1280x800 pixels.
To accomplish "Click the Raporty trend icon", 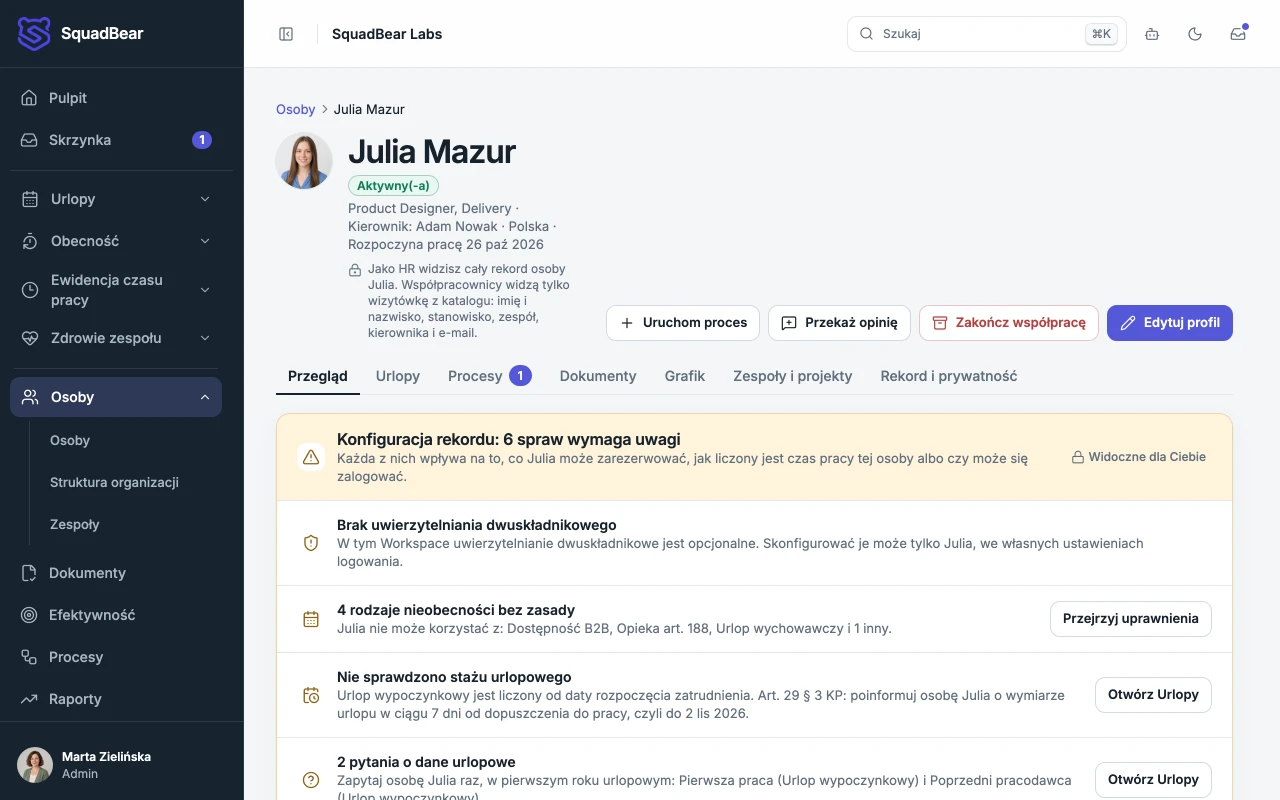I will pos(30,699).
